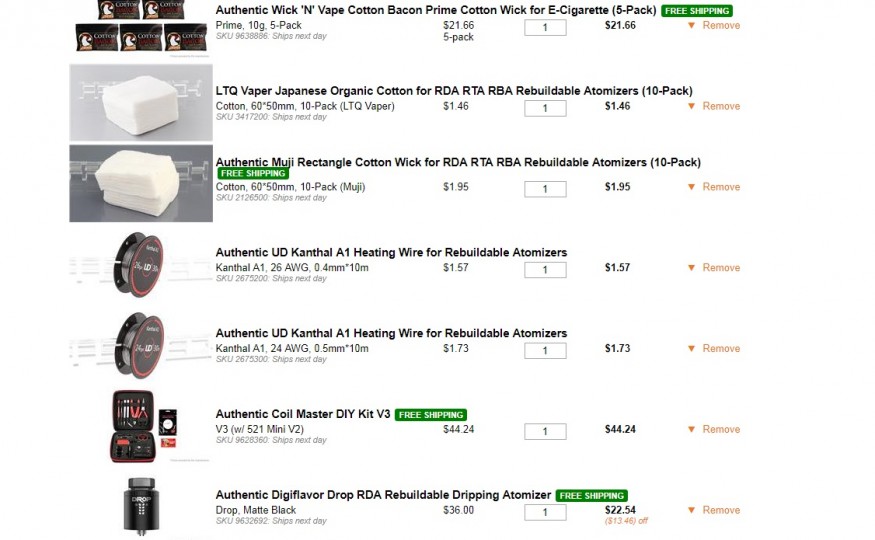Click the "SKU 2675200: Ships next day" text

271,279
